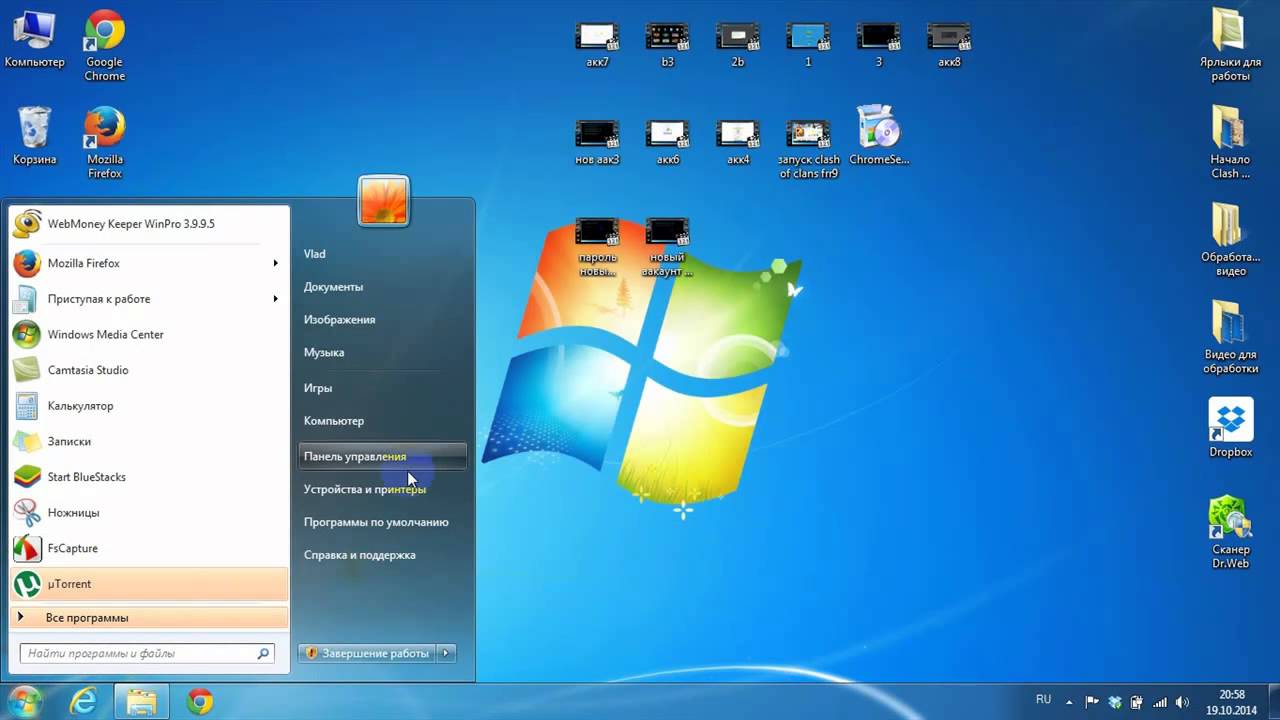Launch Windows Media Center from Start menu
The image size is (1280, 720).
[149, 334]
